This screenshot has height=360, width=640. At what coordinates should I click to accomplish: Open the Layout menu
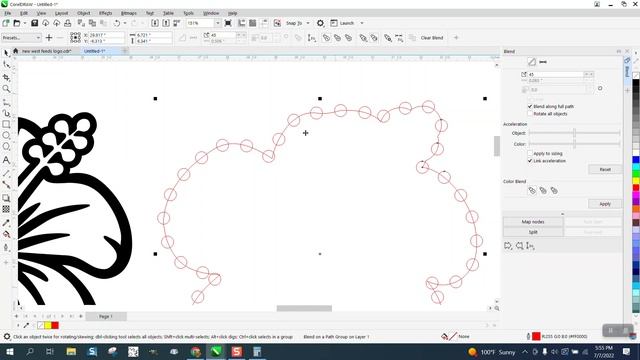(62, 13)
